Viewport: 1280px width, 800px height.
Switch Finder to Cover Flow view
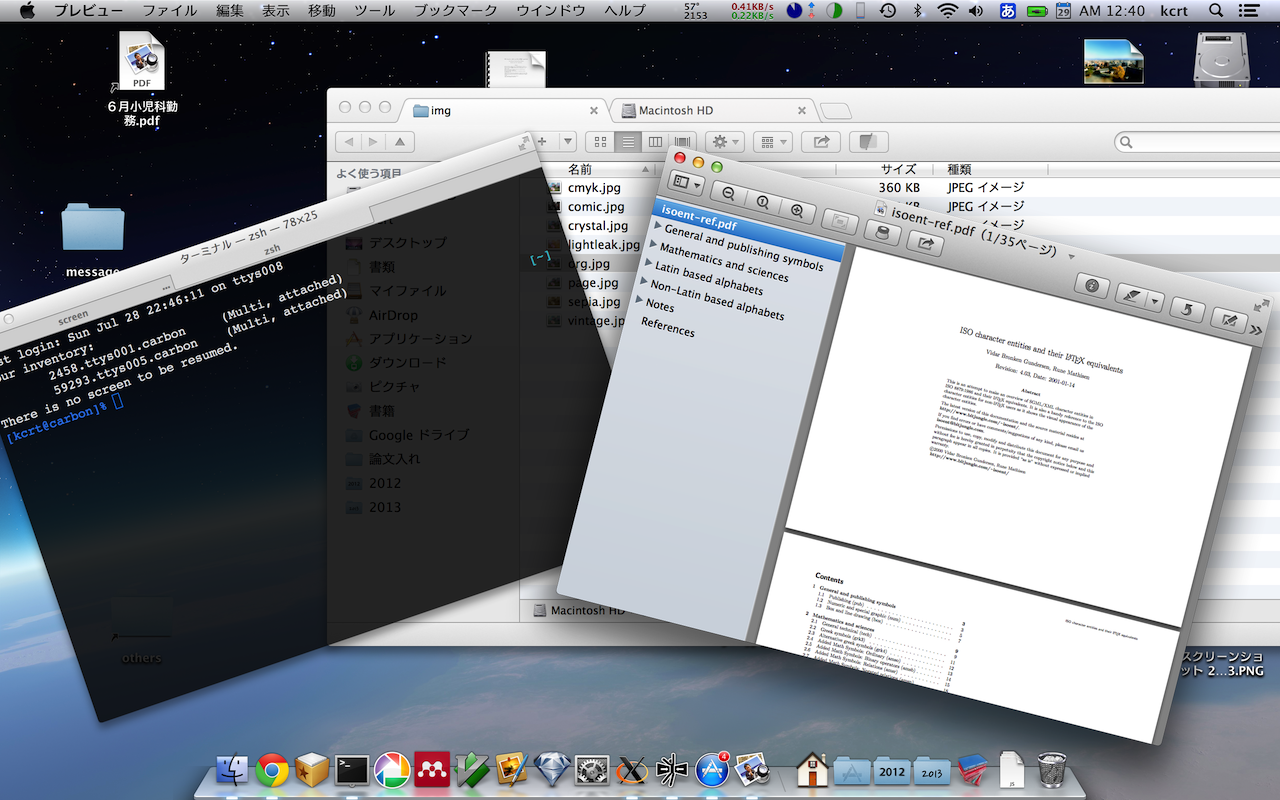coord(682,142)
